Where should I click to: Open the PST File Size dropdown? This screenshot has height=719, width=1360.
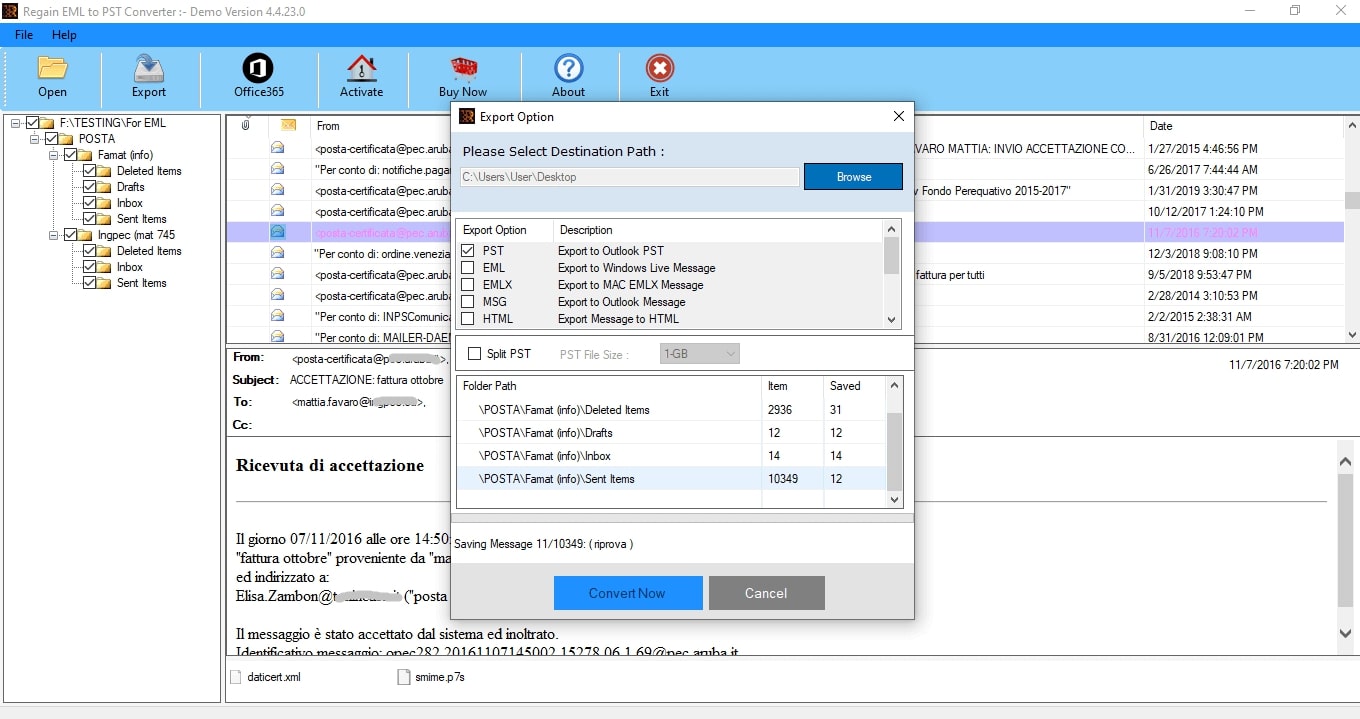(699, 354)
